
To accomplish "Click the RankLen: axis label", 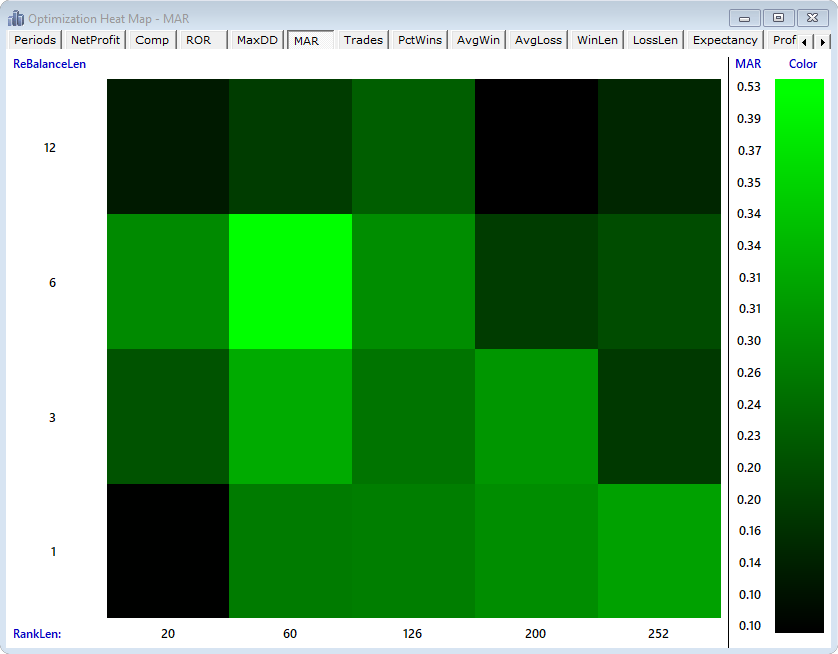I will pos(37,634).
